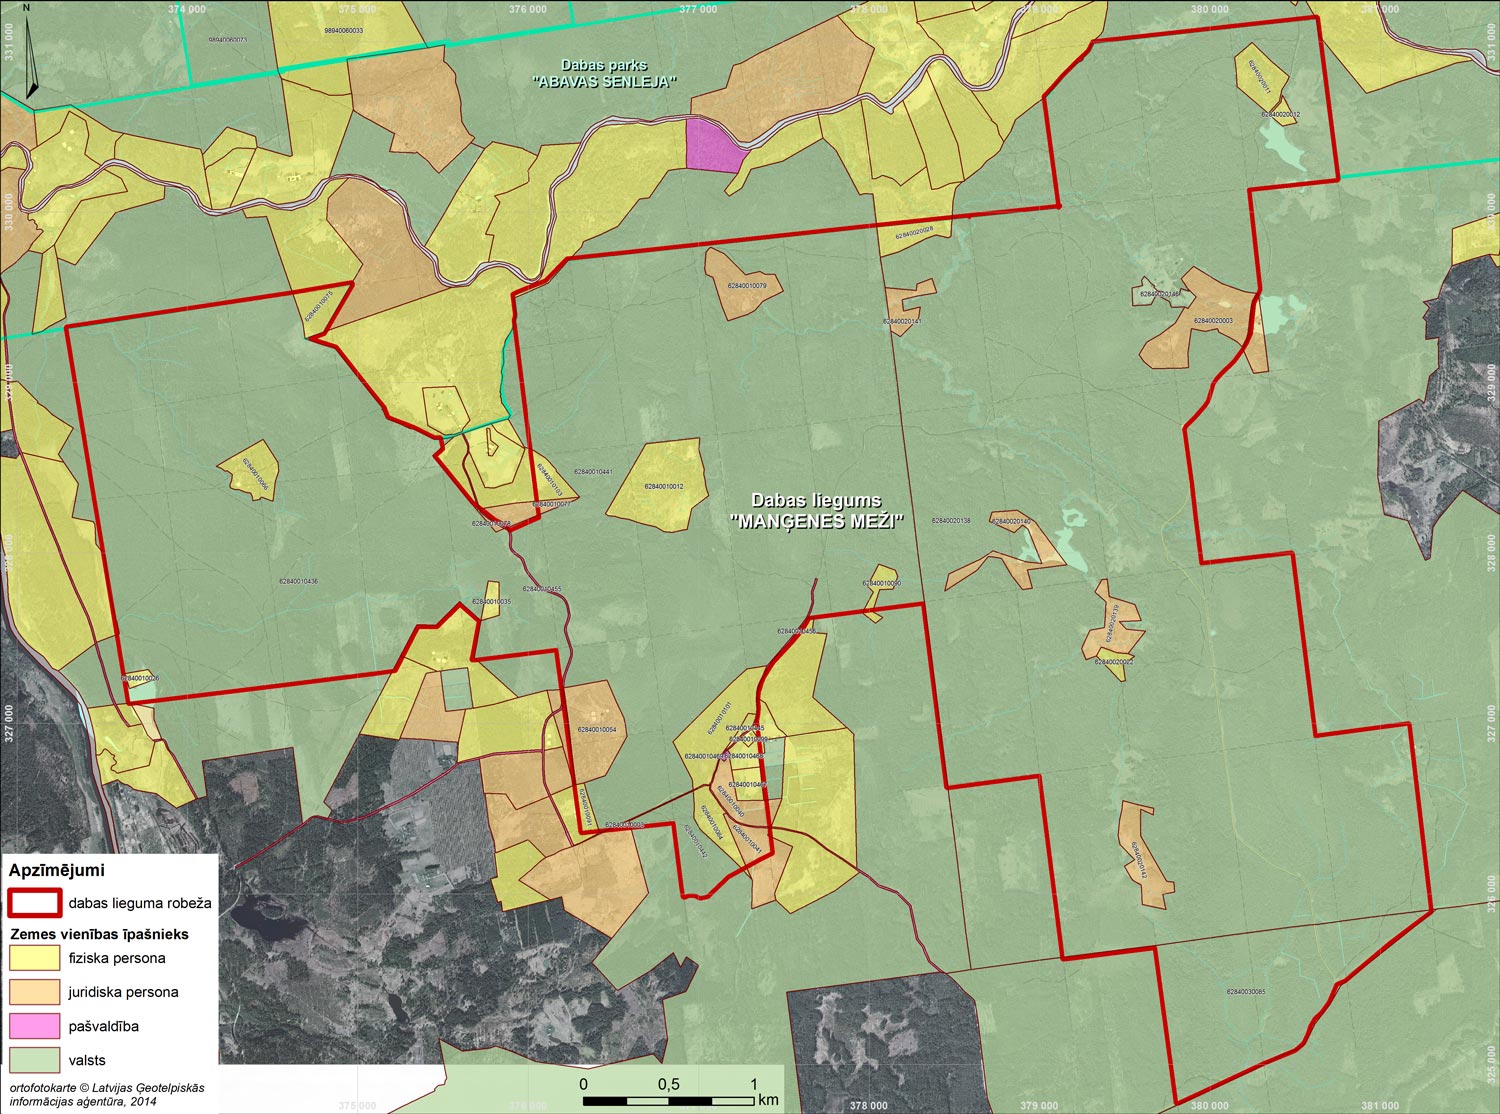The height and width of the screenshot is (1114, 1500).
Task: Click the kilometre scale bar
Action: [x=668, y=1100]
